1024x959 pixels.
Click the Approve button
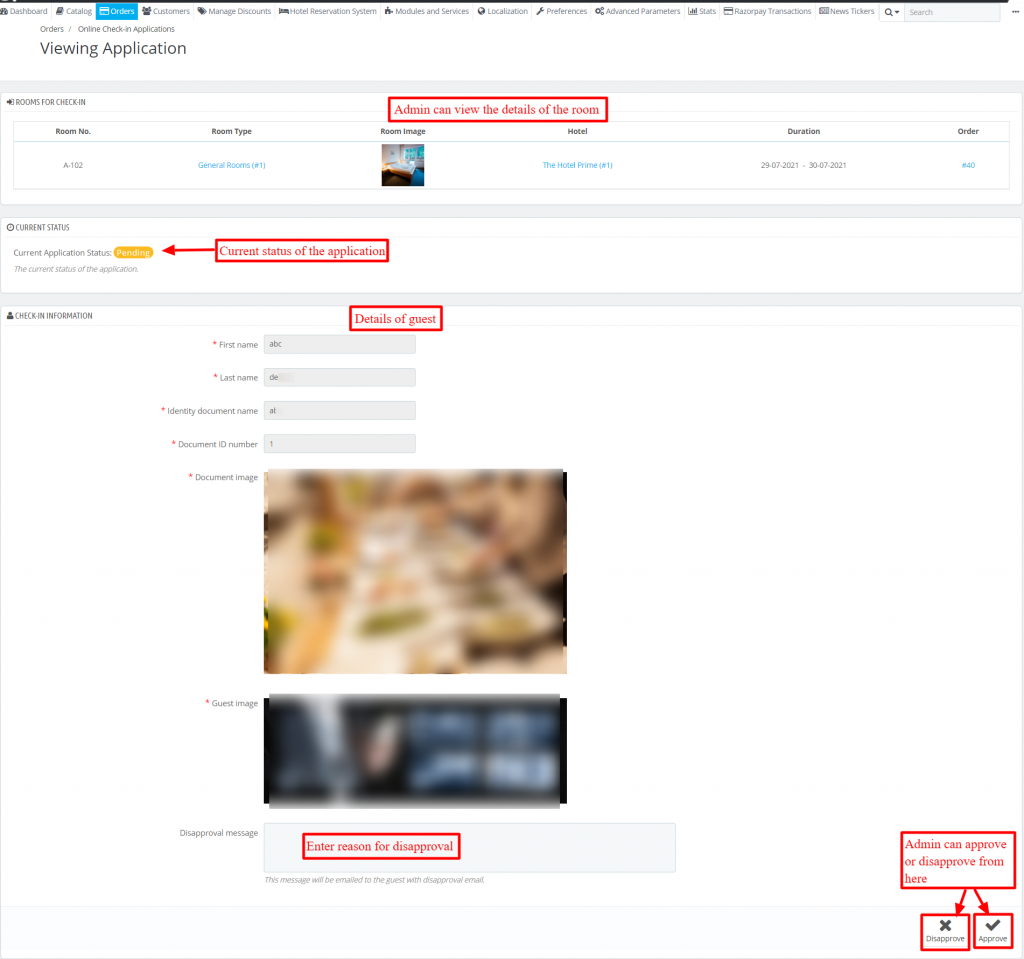(x=993, y=931)
